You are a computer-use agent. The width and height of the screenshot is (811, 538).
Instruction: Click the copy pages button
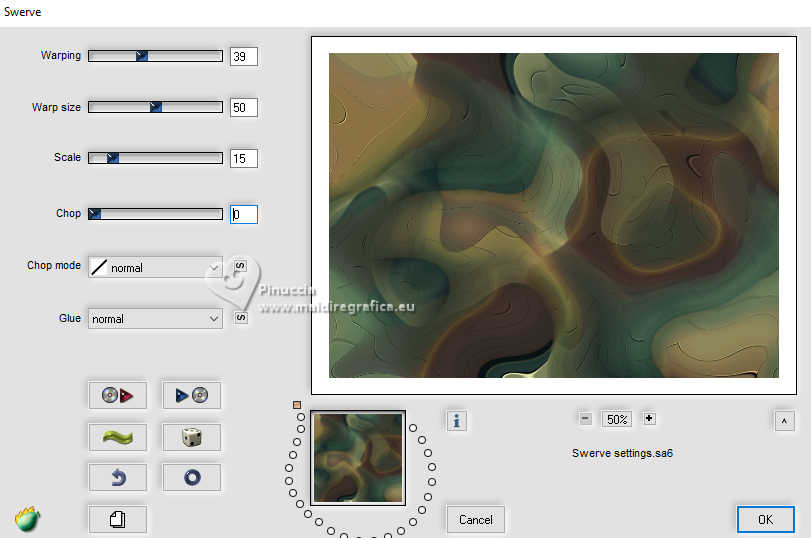[117, 519]
